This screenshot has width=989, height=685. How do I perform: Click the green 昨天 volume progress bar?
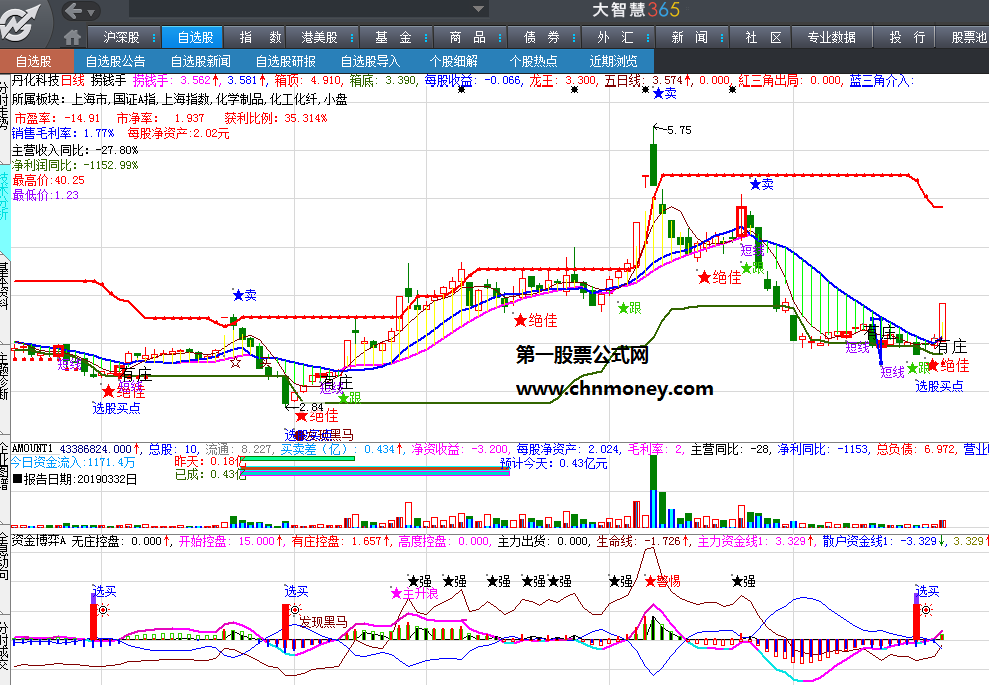(x=298, y=459)
